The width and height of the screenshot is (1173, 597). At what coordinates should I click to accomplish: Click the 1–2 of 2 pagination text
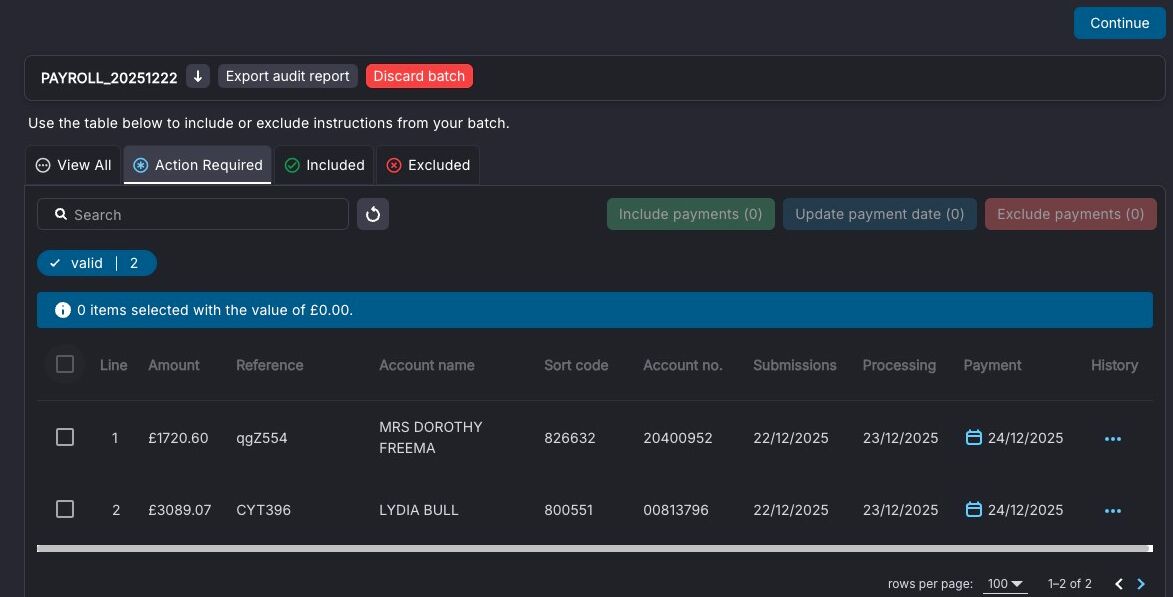[1069, 584]
